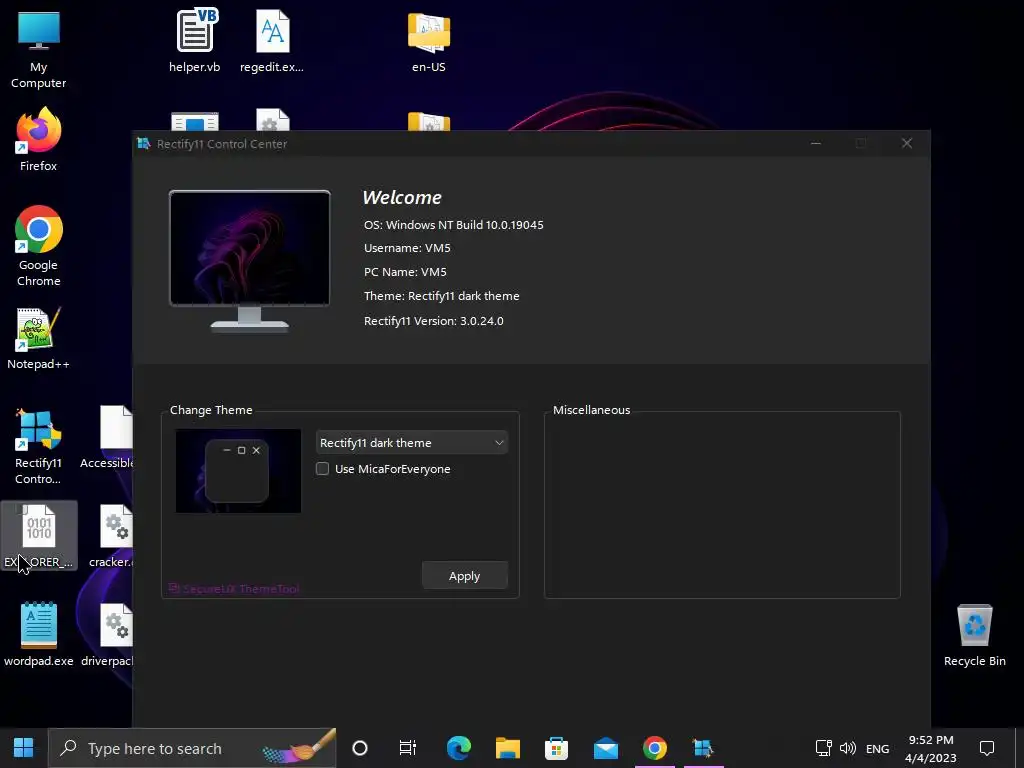1024x768 pixels.
Task: Select the helper.vb file icon
Action: coord(195,40)
